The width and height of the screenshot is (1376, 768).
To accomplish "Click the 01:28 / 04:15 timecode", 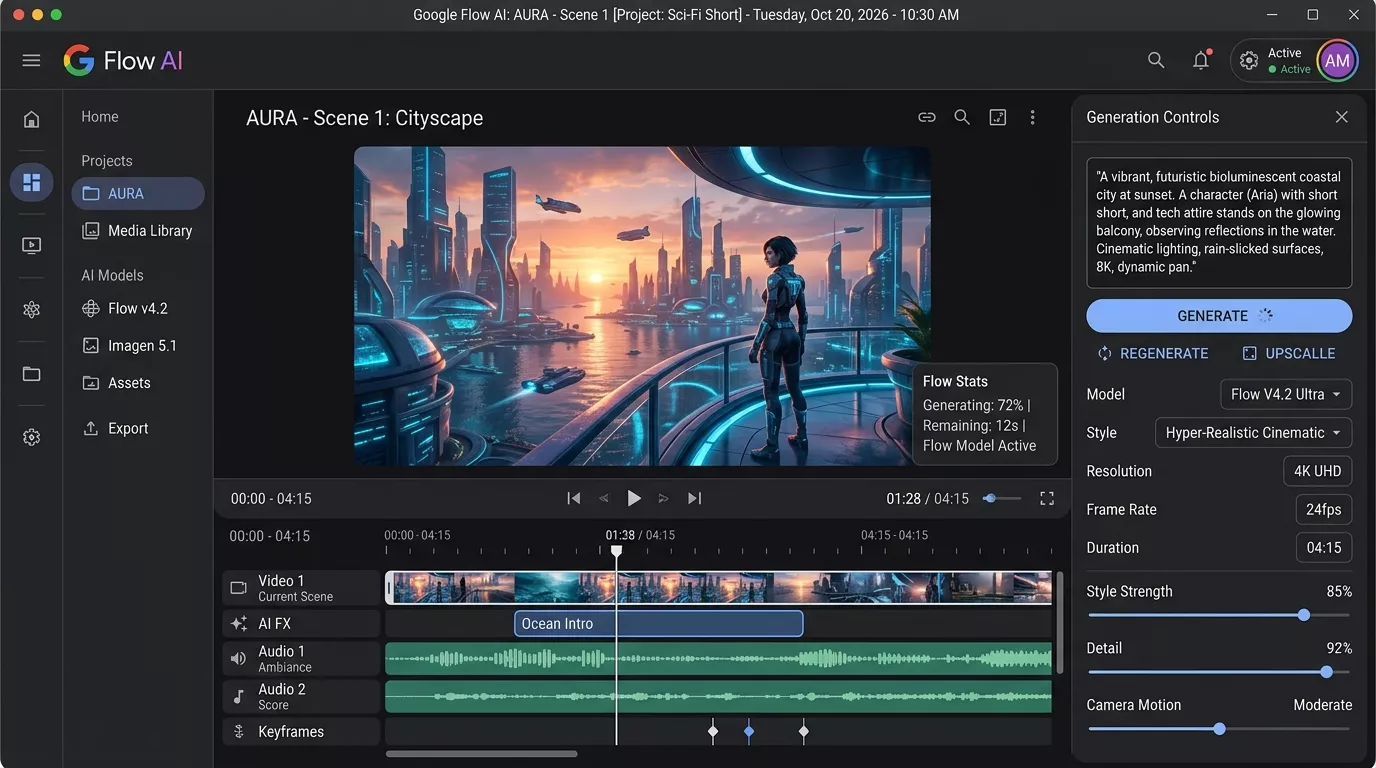I will click(x=927, y=498).
